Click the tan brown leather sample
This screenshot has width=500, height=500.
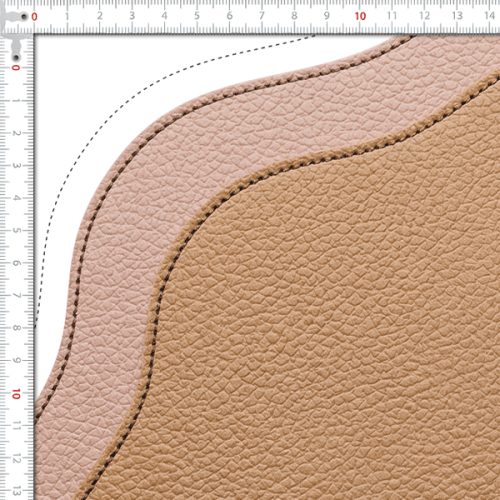[x=317, y=317]
